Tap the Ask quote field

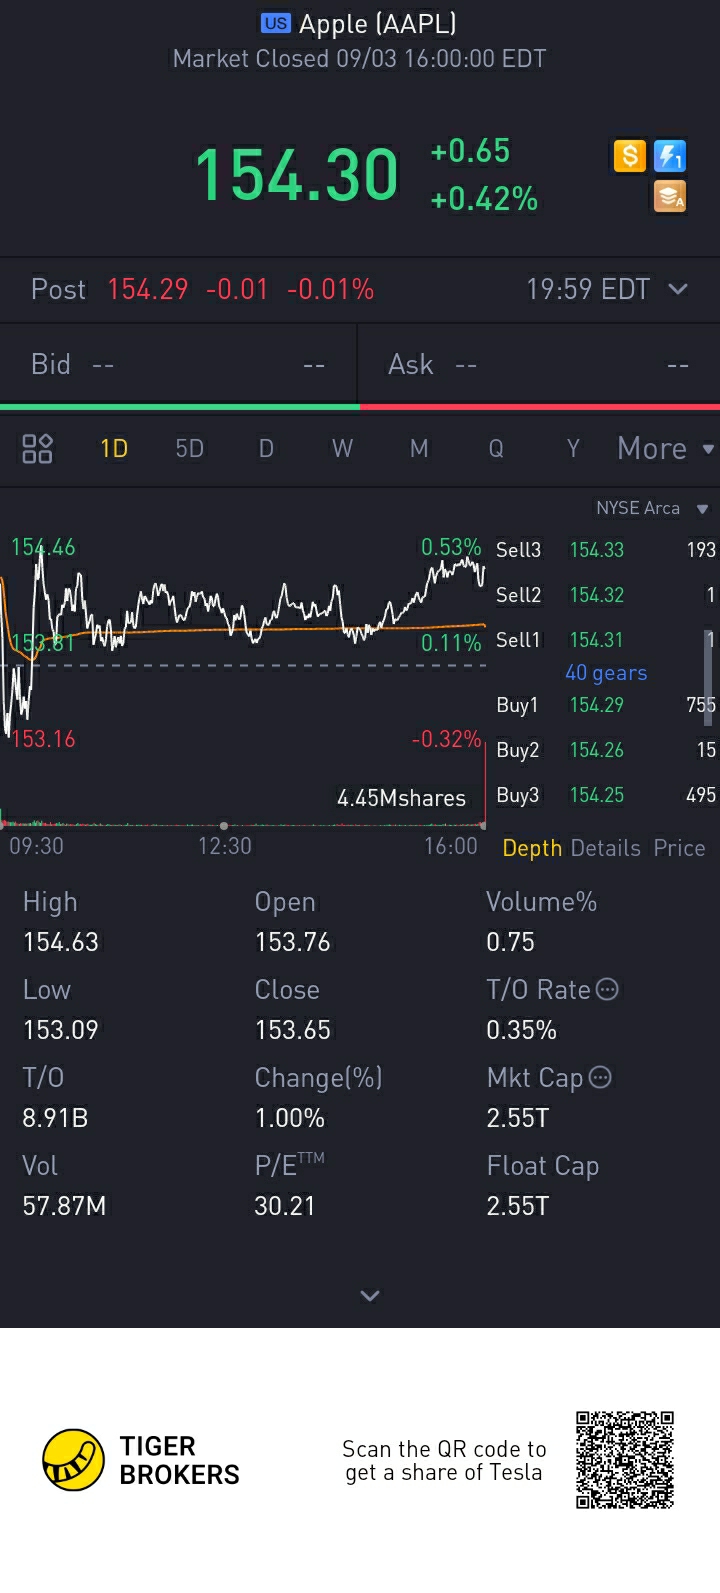(540, 364)
